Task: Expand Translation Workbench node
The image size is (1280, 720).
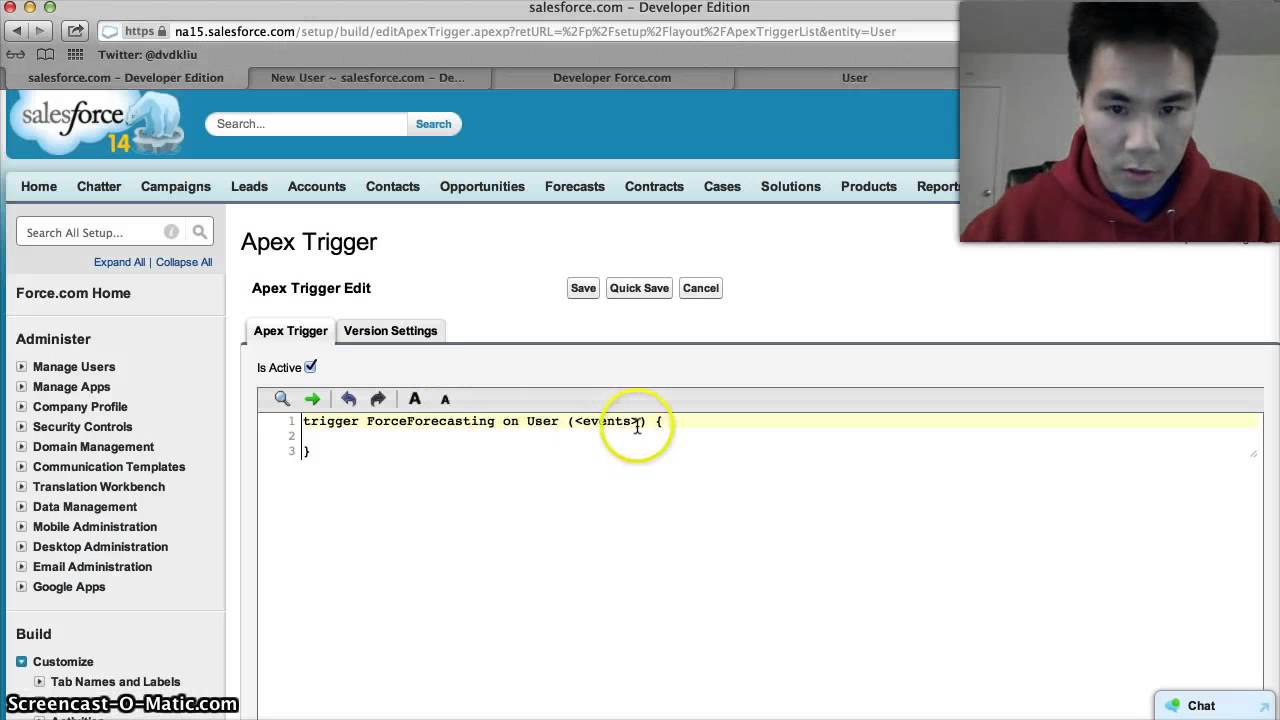Action: [22, 487]
